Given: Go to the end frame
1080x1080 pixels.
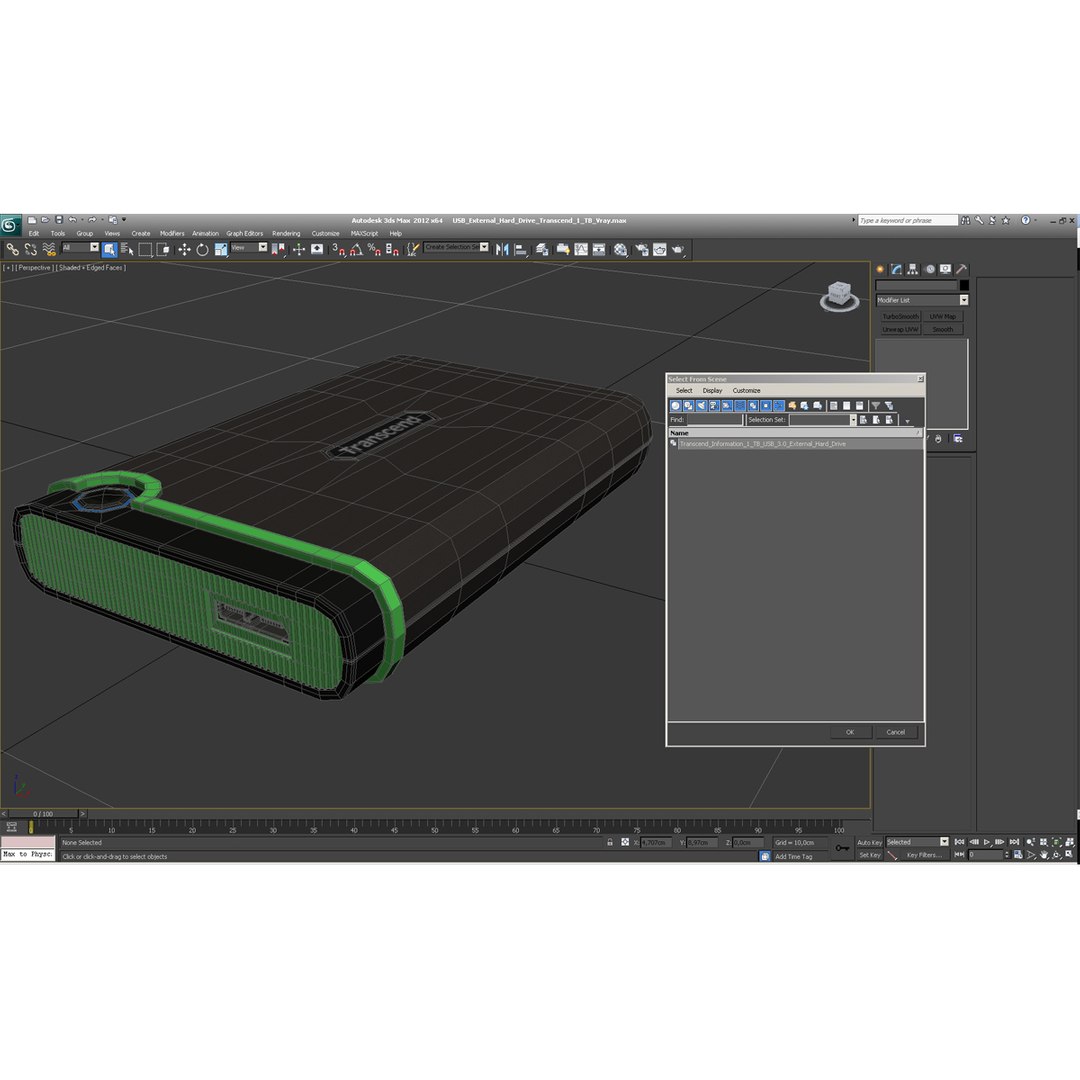Looking at the screenshot, I should [x=1014, y=842].
